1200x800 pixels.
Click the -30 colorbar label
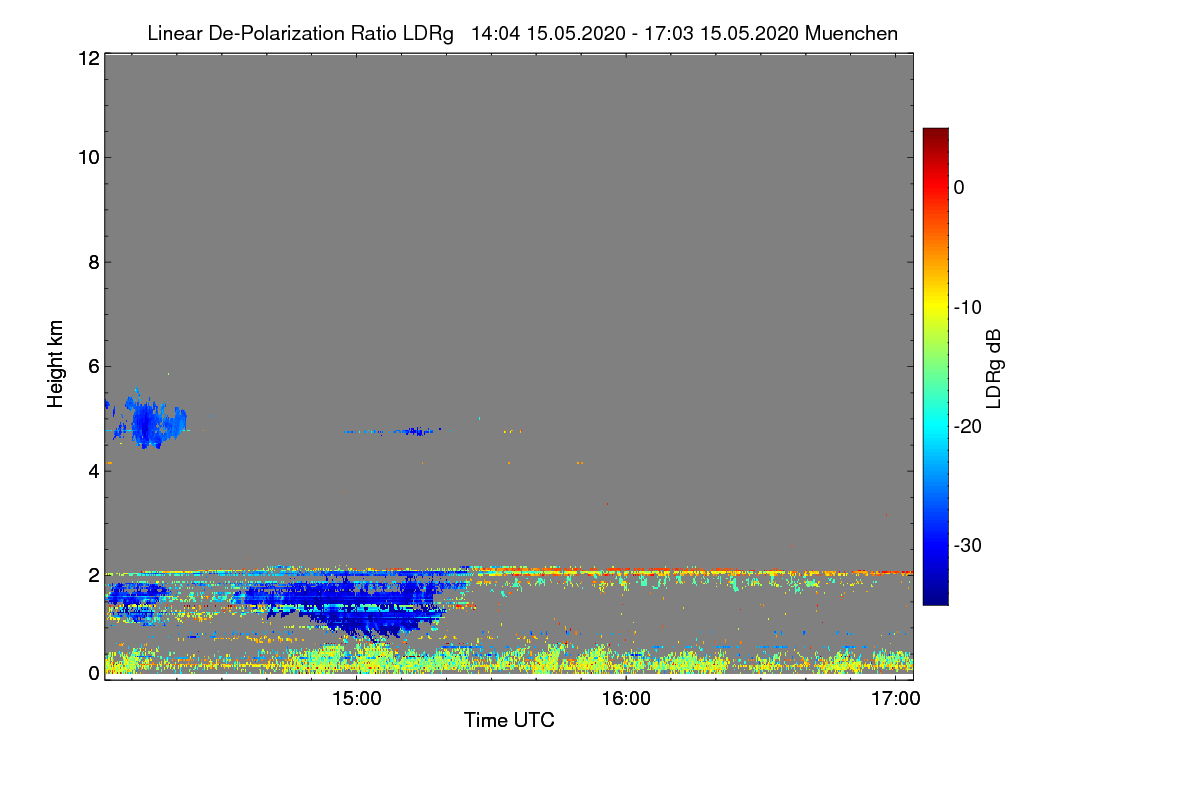969,546
